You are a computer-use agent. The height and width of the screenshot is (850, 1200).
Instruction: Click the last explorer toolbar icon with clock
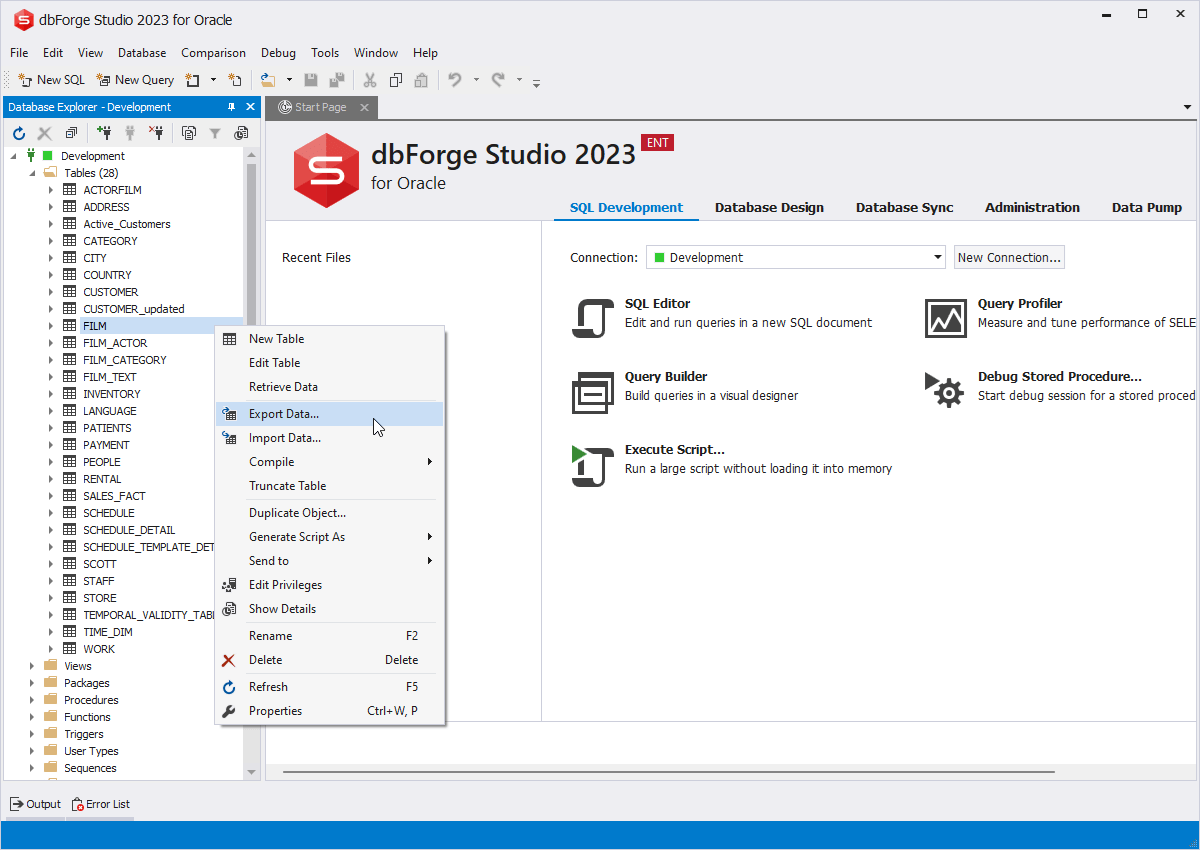241,132
